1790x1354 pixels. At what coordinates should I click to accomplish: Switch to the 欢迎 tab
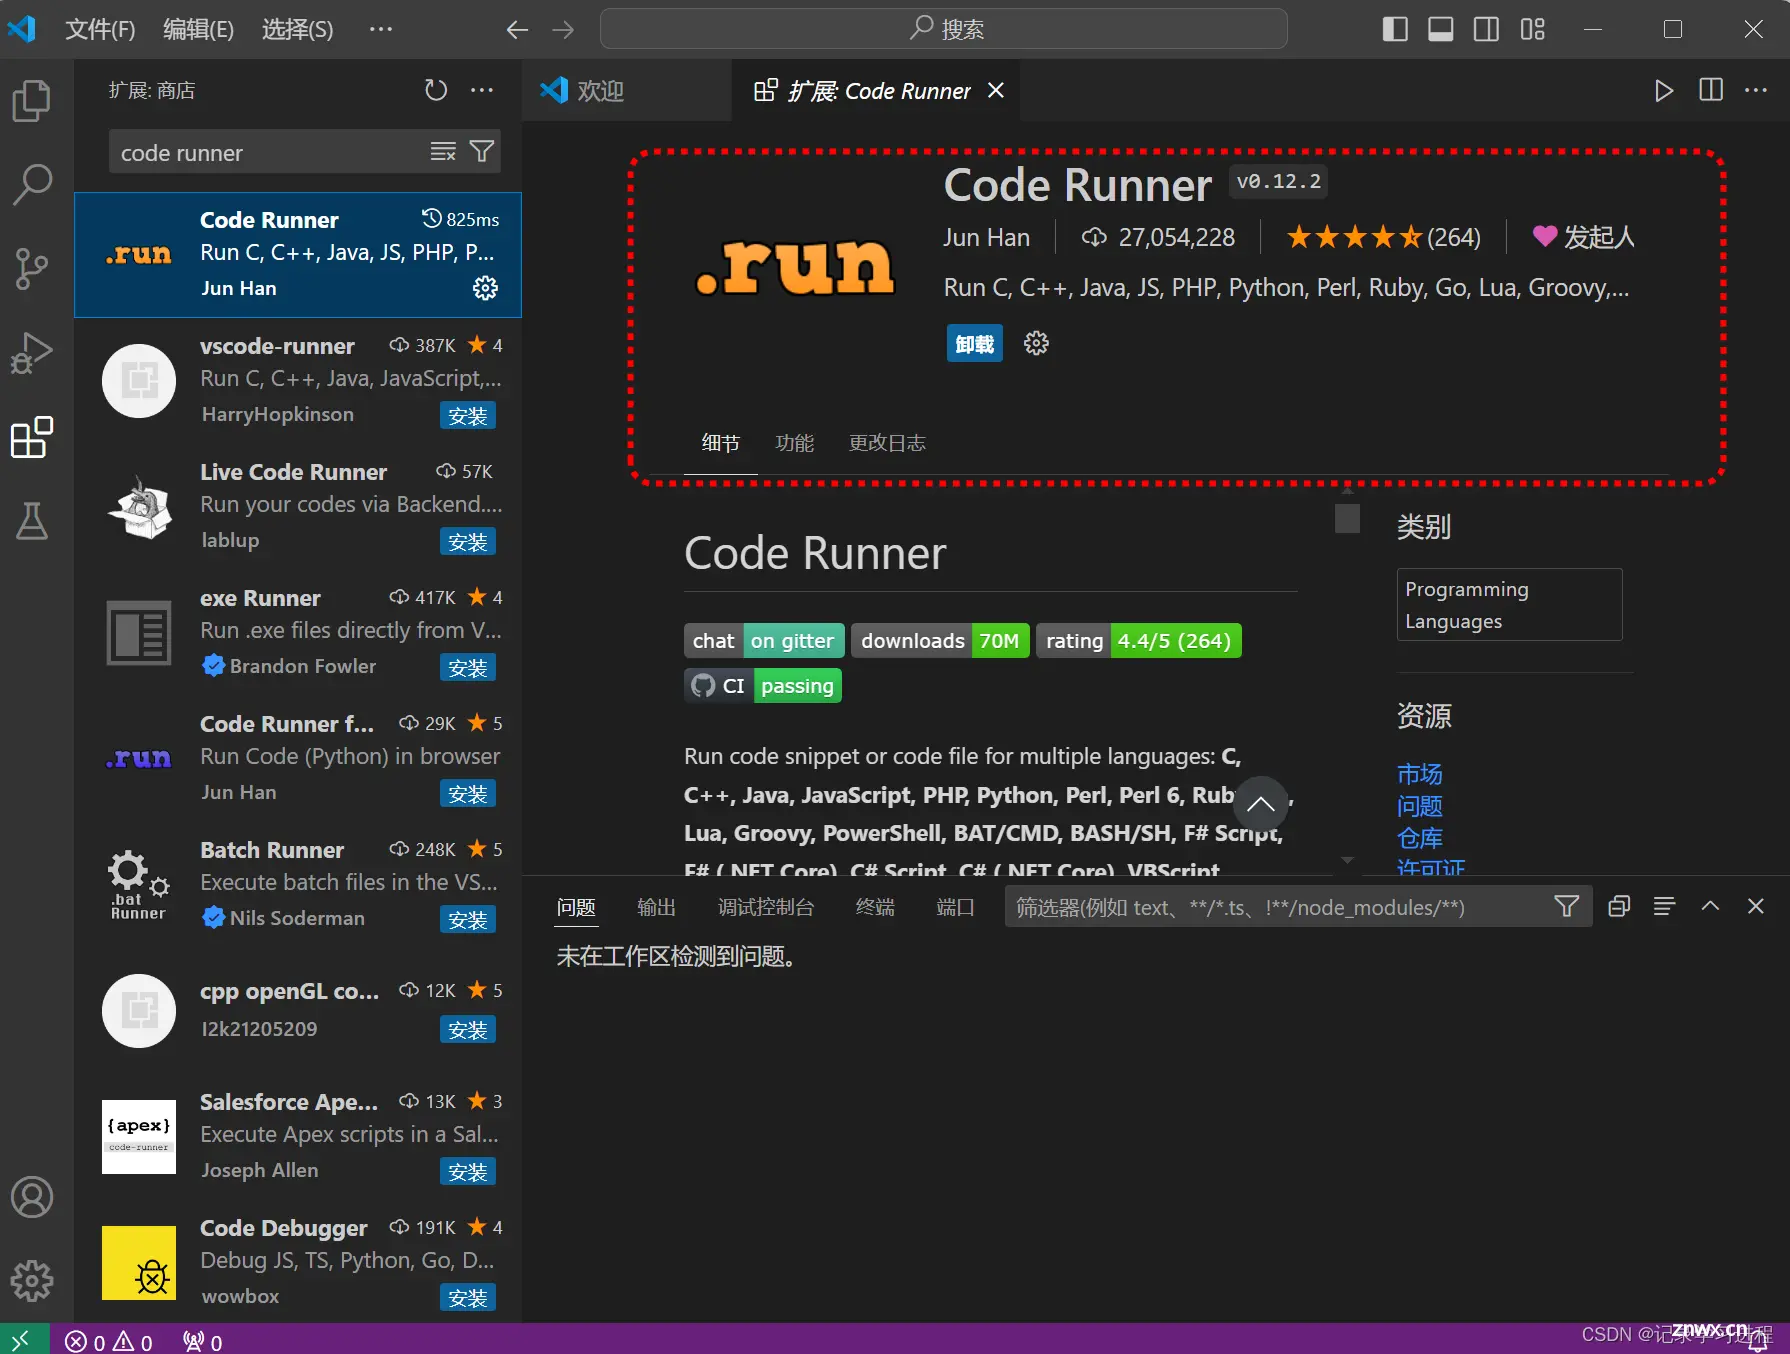tap(600, 90)
